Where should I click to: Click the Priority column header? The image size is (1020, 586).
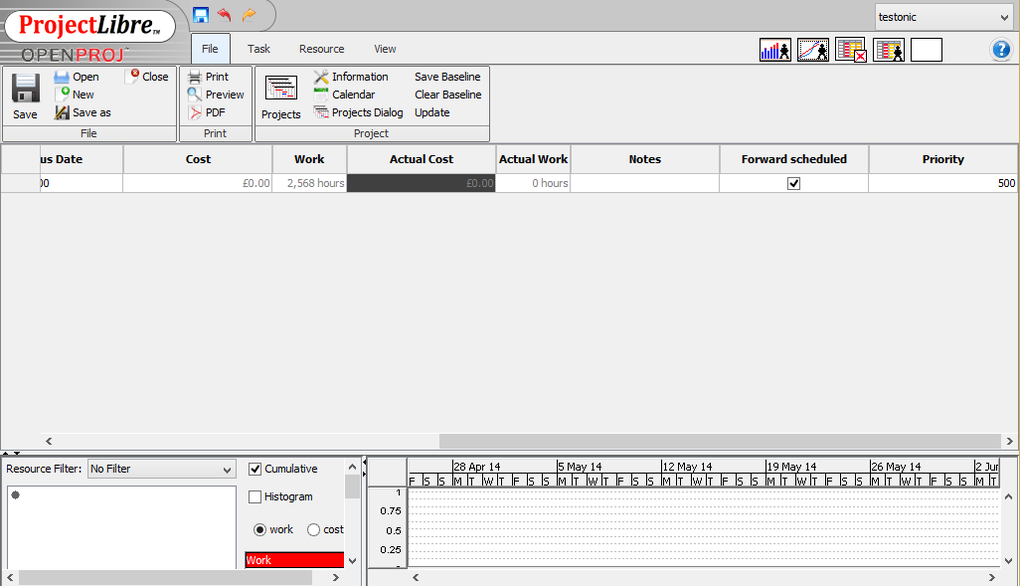(943, 159)
